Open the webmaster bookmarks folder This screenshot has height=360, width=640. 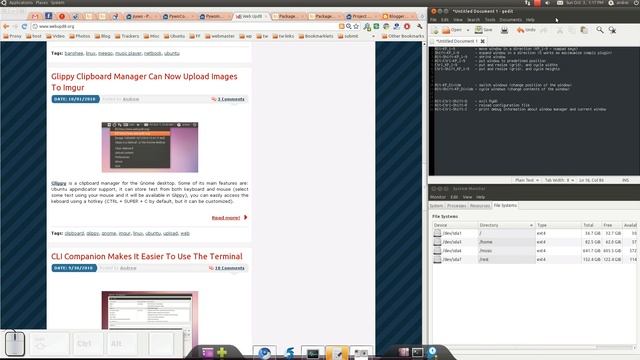pos(220,36)
